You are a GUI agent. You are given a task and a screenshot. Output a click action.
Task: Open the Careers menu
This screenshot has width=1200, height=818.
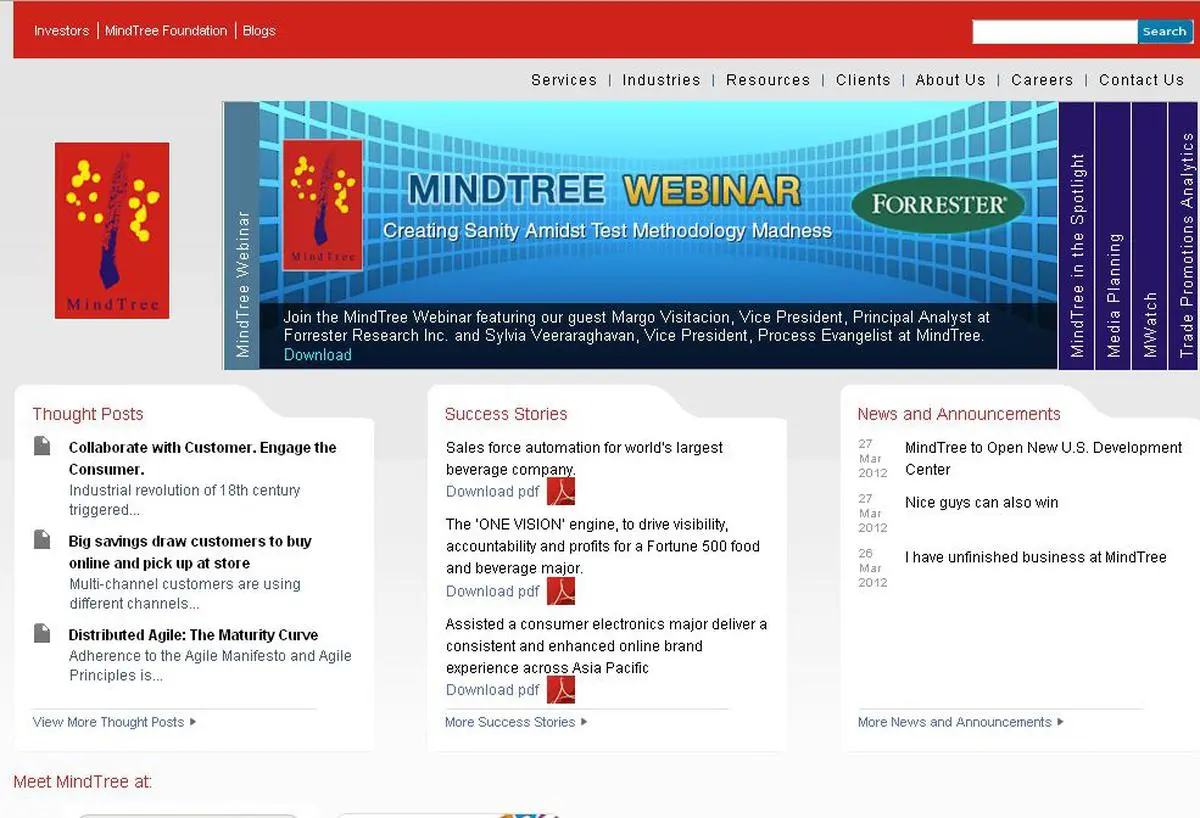tap(1042, 80)
